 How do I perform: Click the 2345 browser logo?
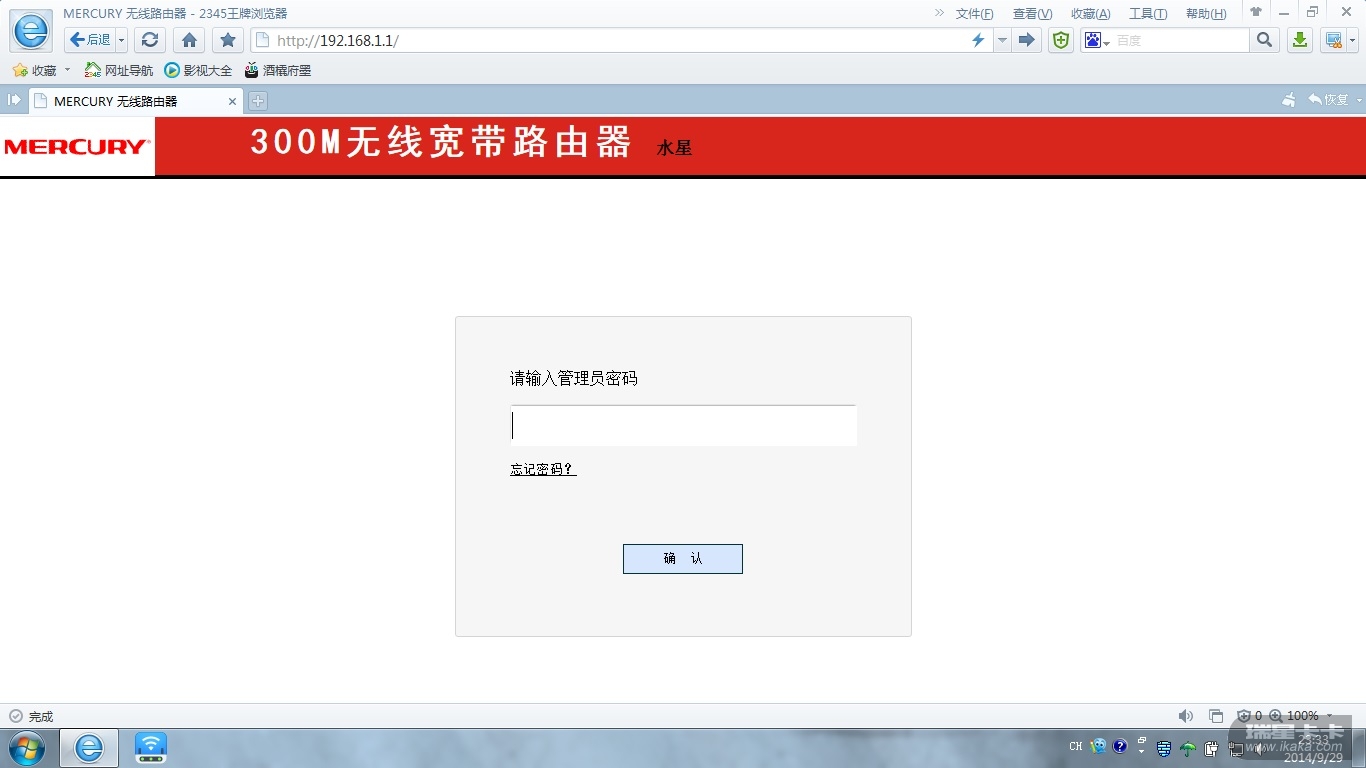point(31,31)
